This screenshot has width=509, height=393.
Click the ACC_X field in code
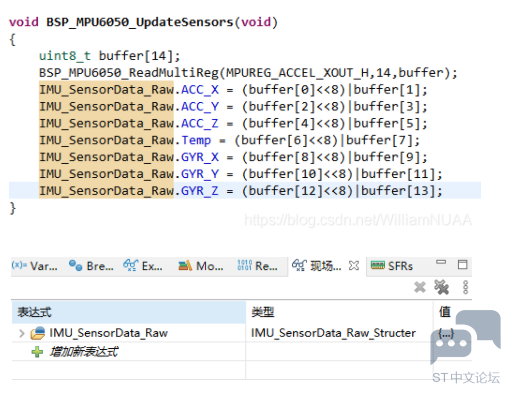click(x=200, y=90)
